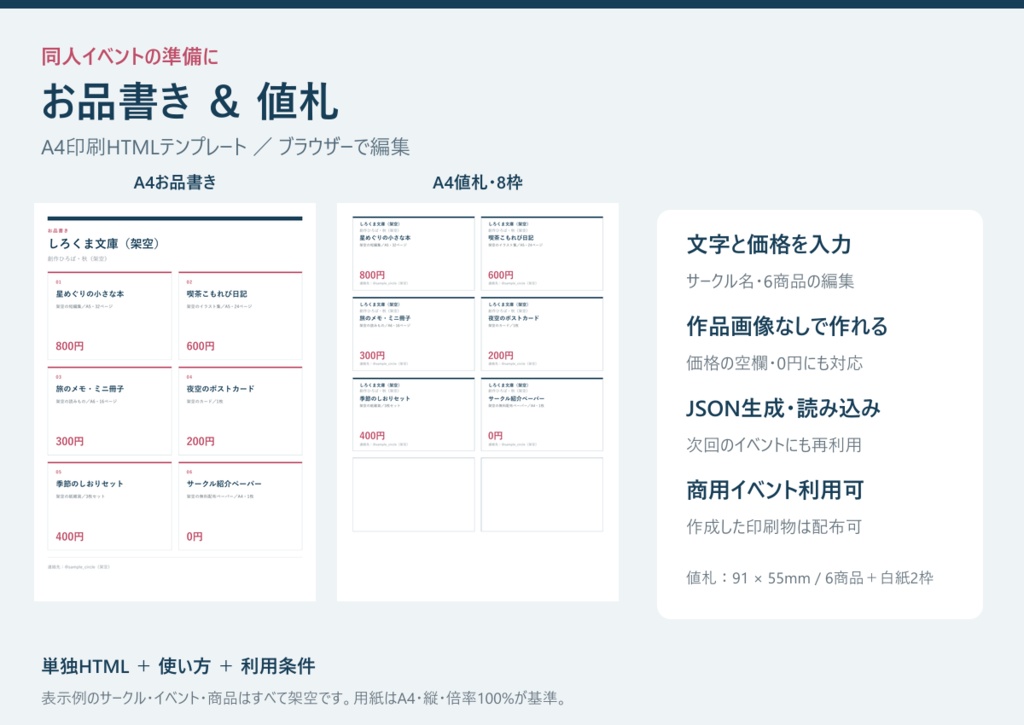Click the 600円 price in the お品書き preview
1024x725 pixels.
(200, 346)
